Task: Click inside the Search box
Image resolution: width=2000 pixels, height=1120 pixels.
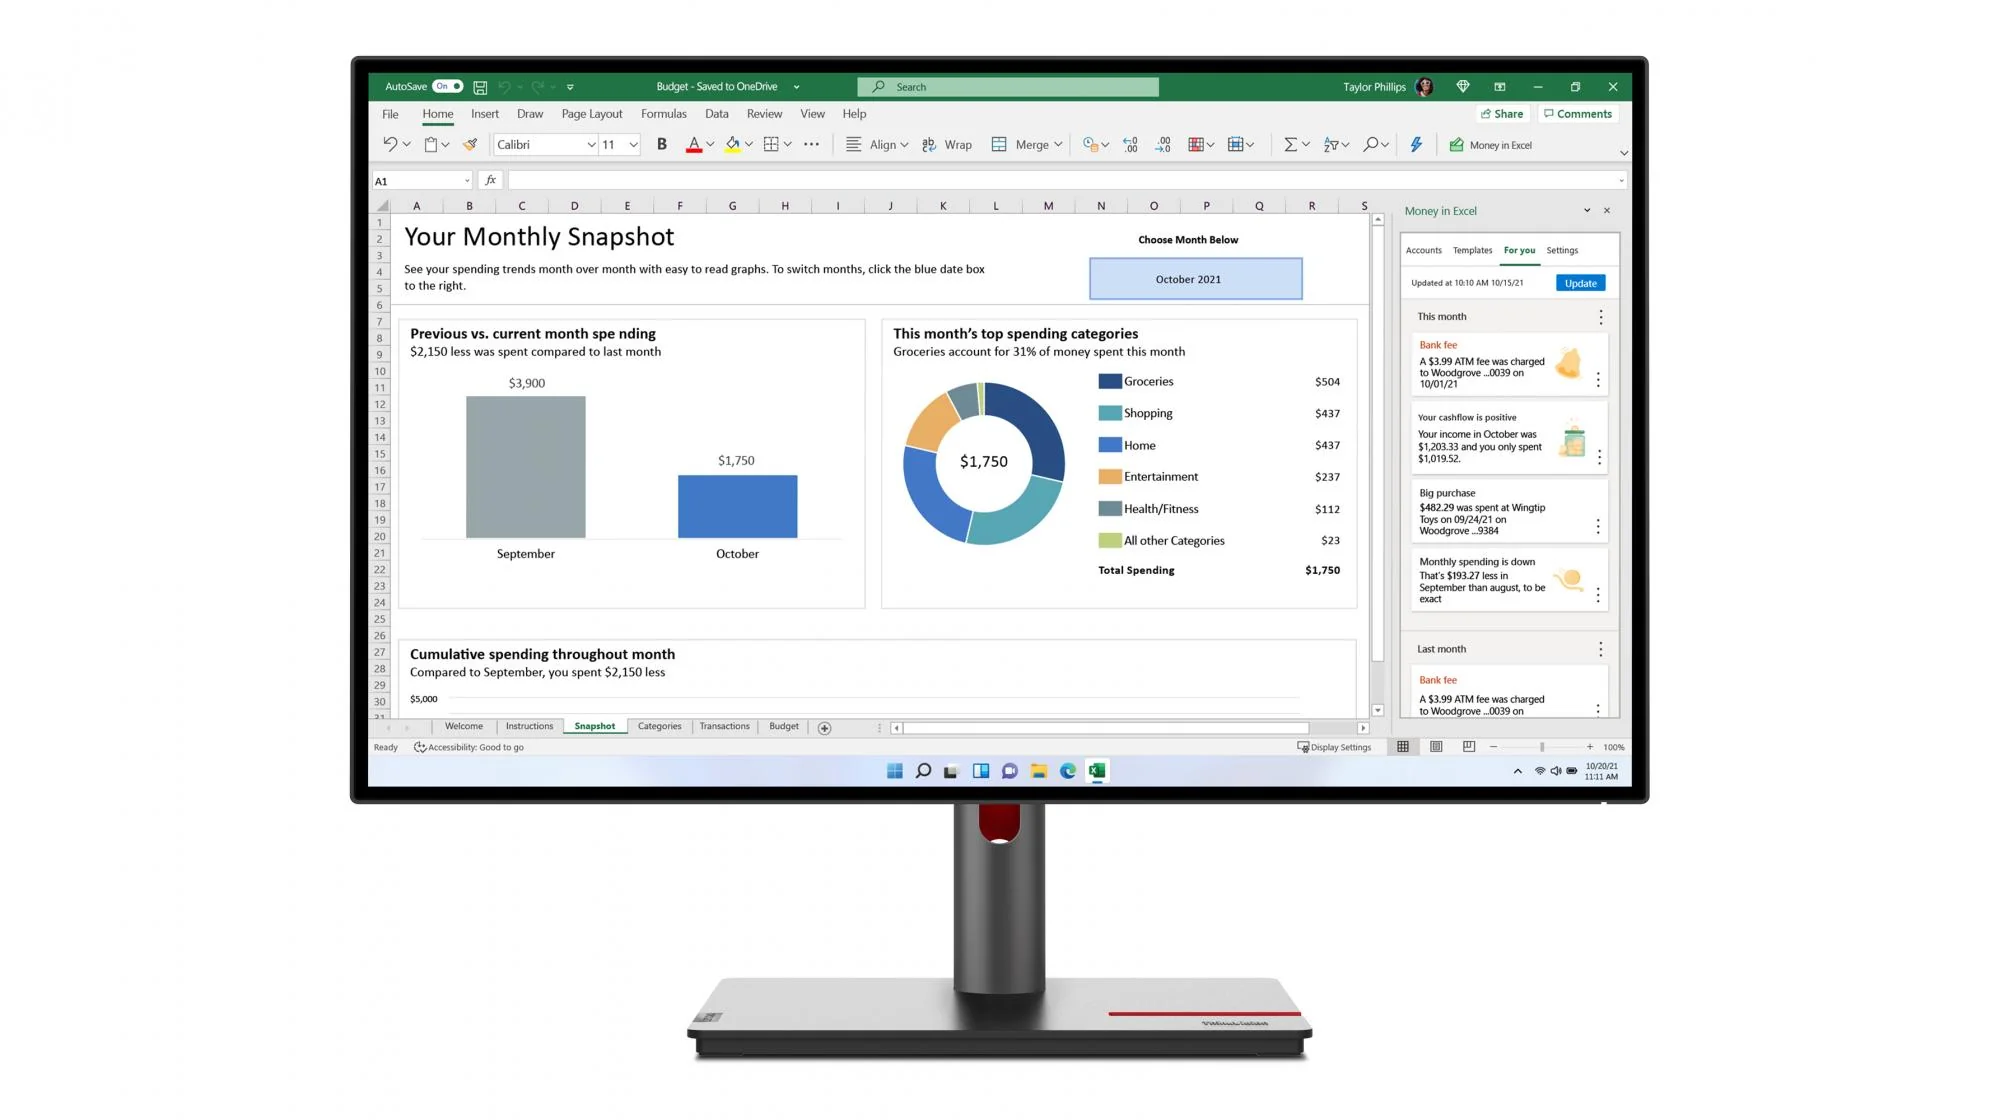Action: tap(1006, 86)
